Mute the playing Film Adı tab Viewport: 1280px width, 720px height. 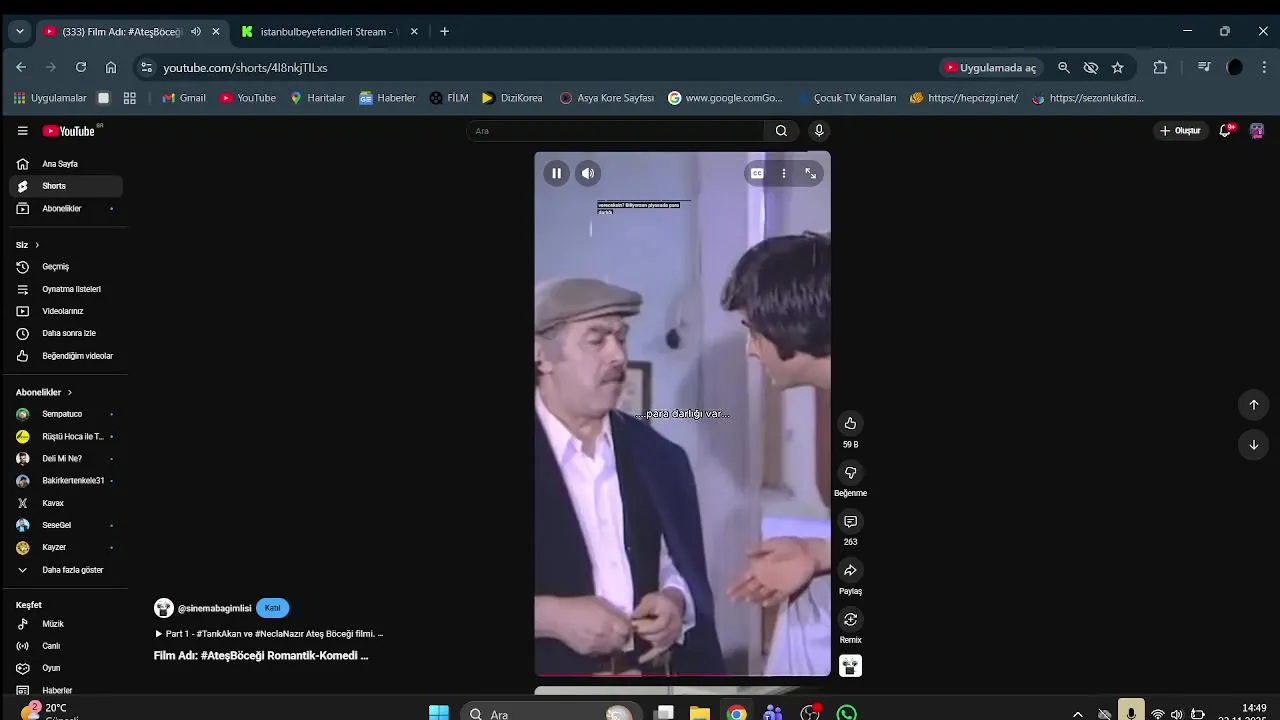pyautogui.click(x=196, y=31)
